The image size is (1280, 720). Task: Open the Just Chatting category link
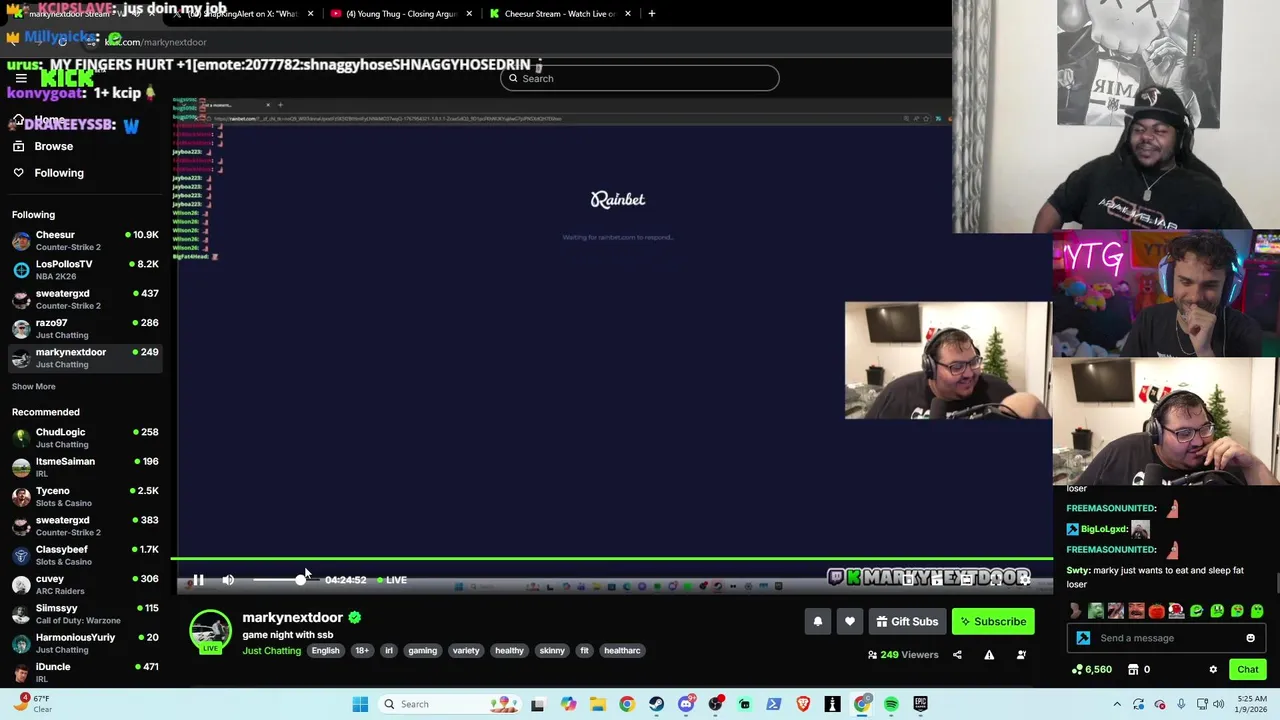[x=271, y=651]
